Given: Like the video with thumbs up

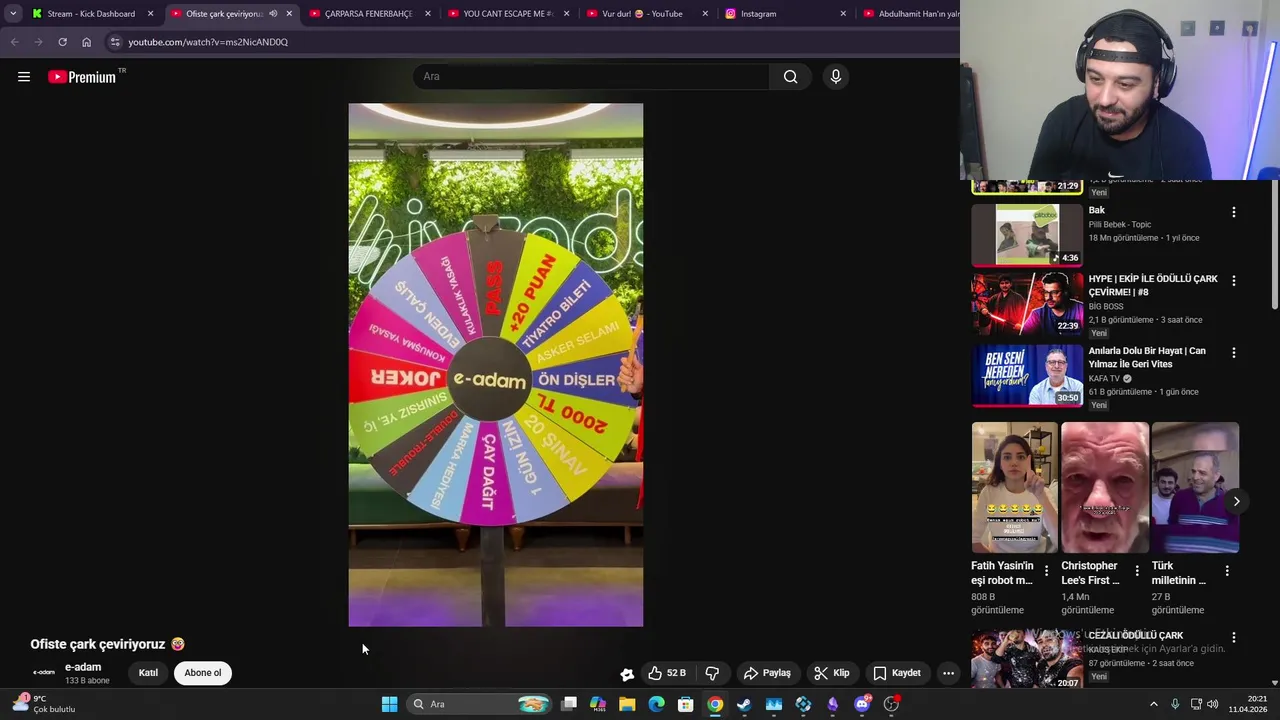Looking at the screenshot, I should pos(666,673).
